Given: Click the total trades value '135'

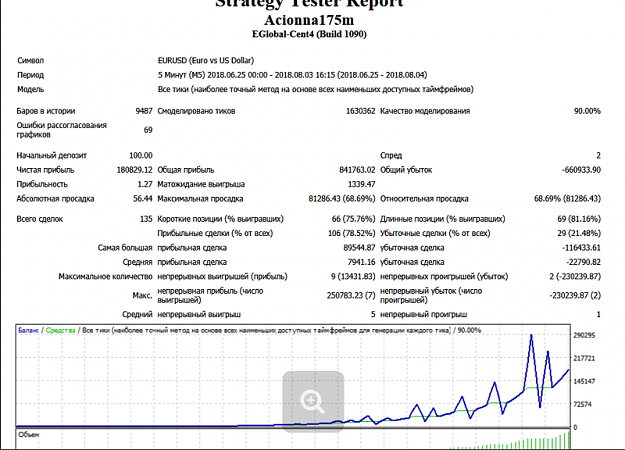Looking at the screenshot, I should coord(146,219).
